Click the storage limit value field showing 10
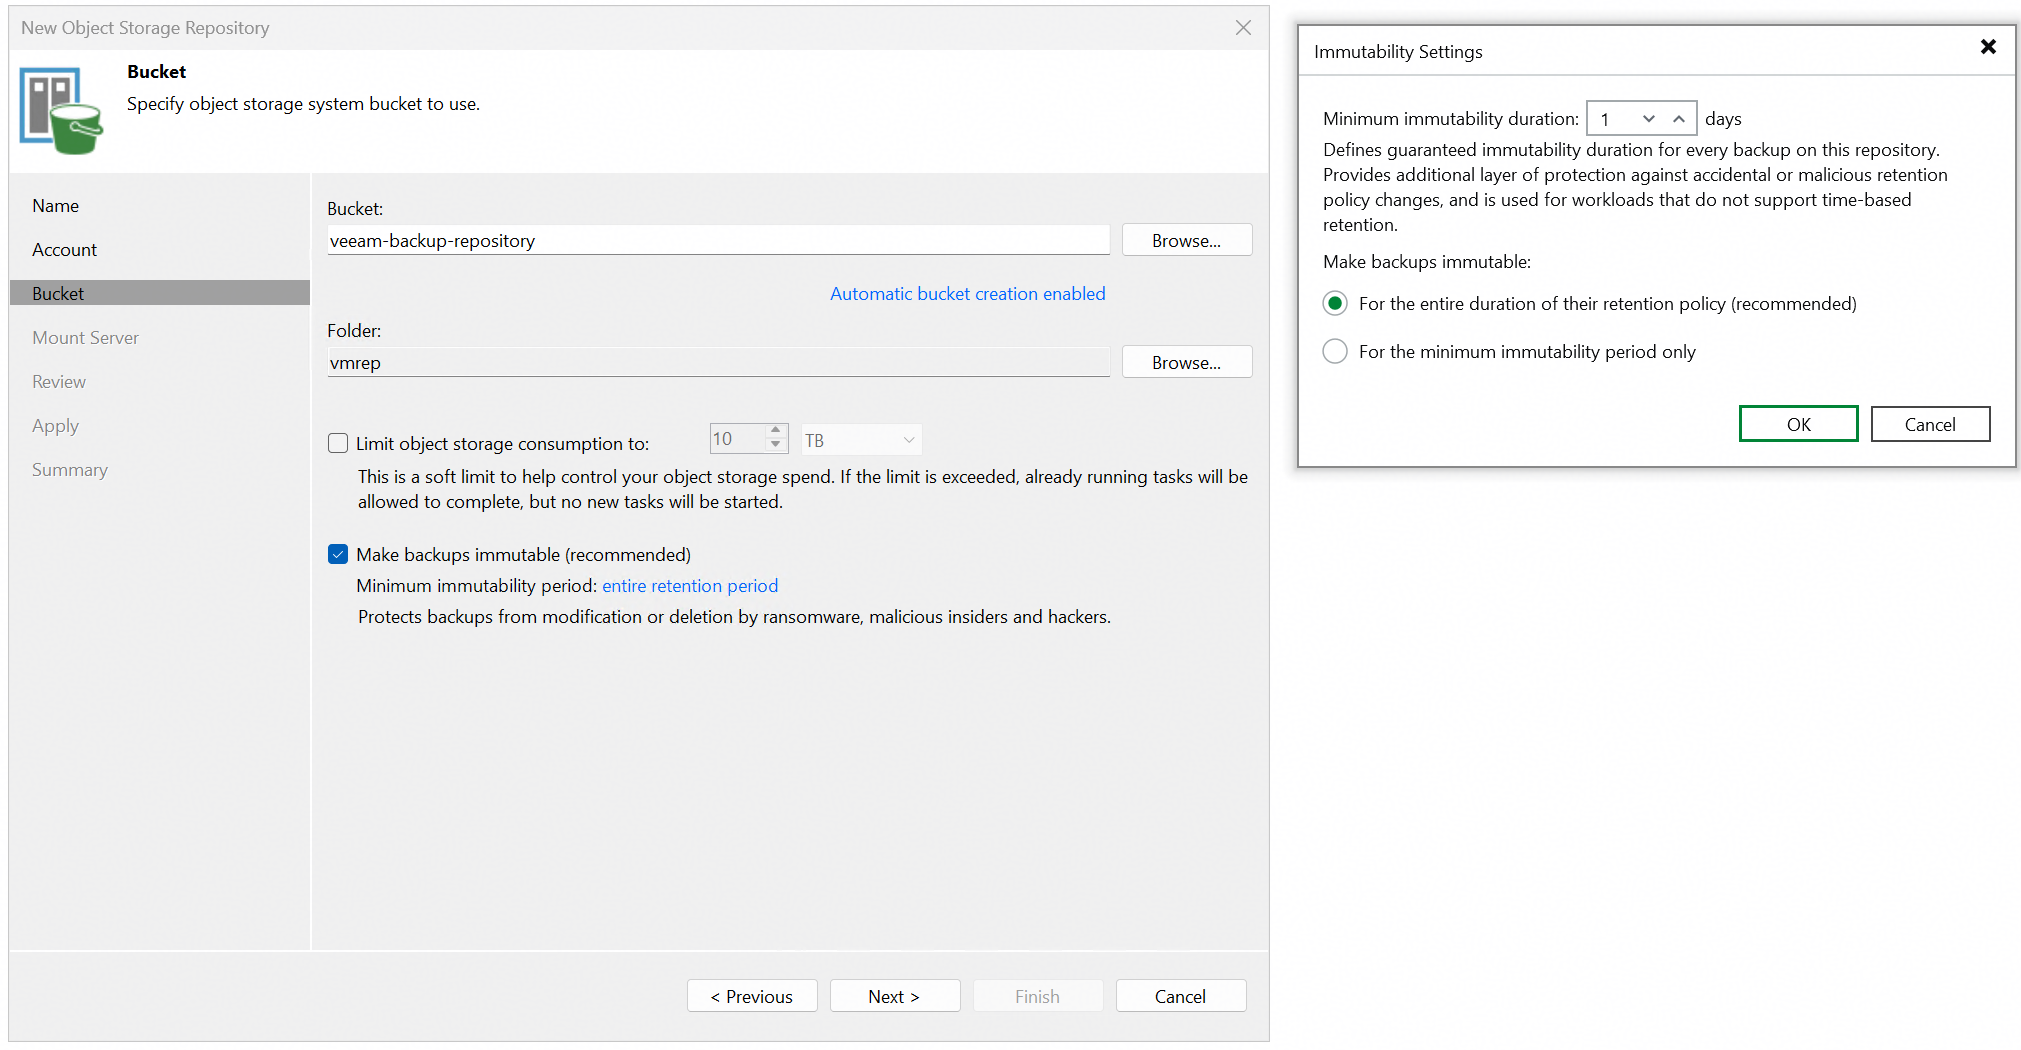The height and width of the screenshot is (1050, 2021). tap(737, 439)
